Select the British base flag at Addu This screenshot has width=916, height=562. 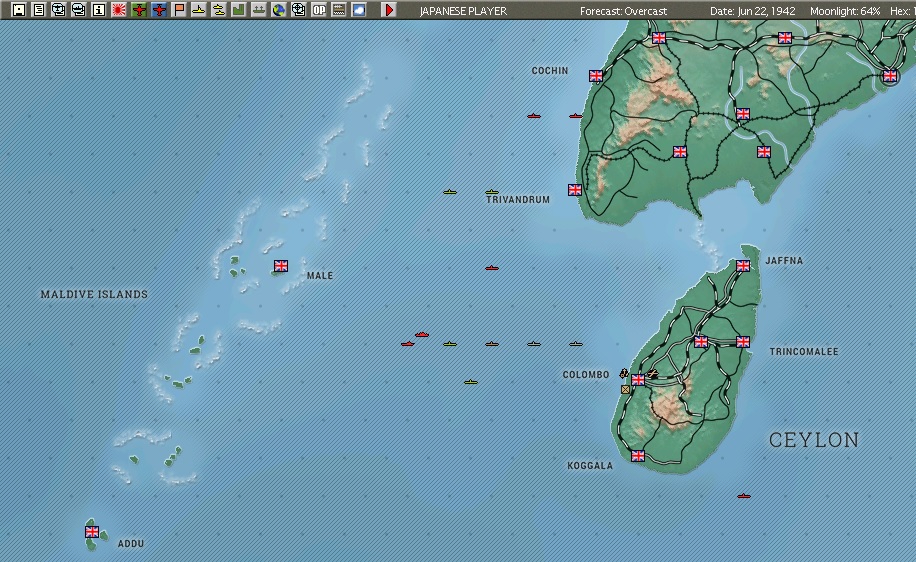(x=92, y=532)
